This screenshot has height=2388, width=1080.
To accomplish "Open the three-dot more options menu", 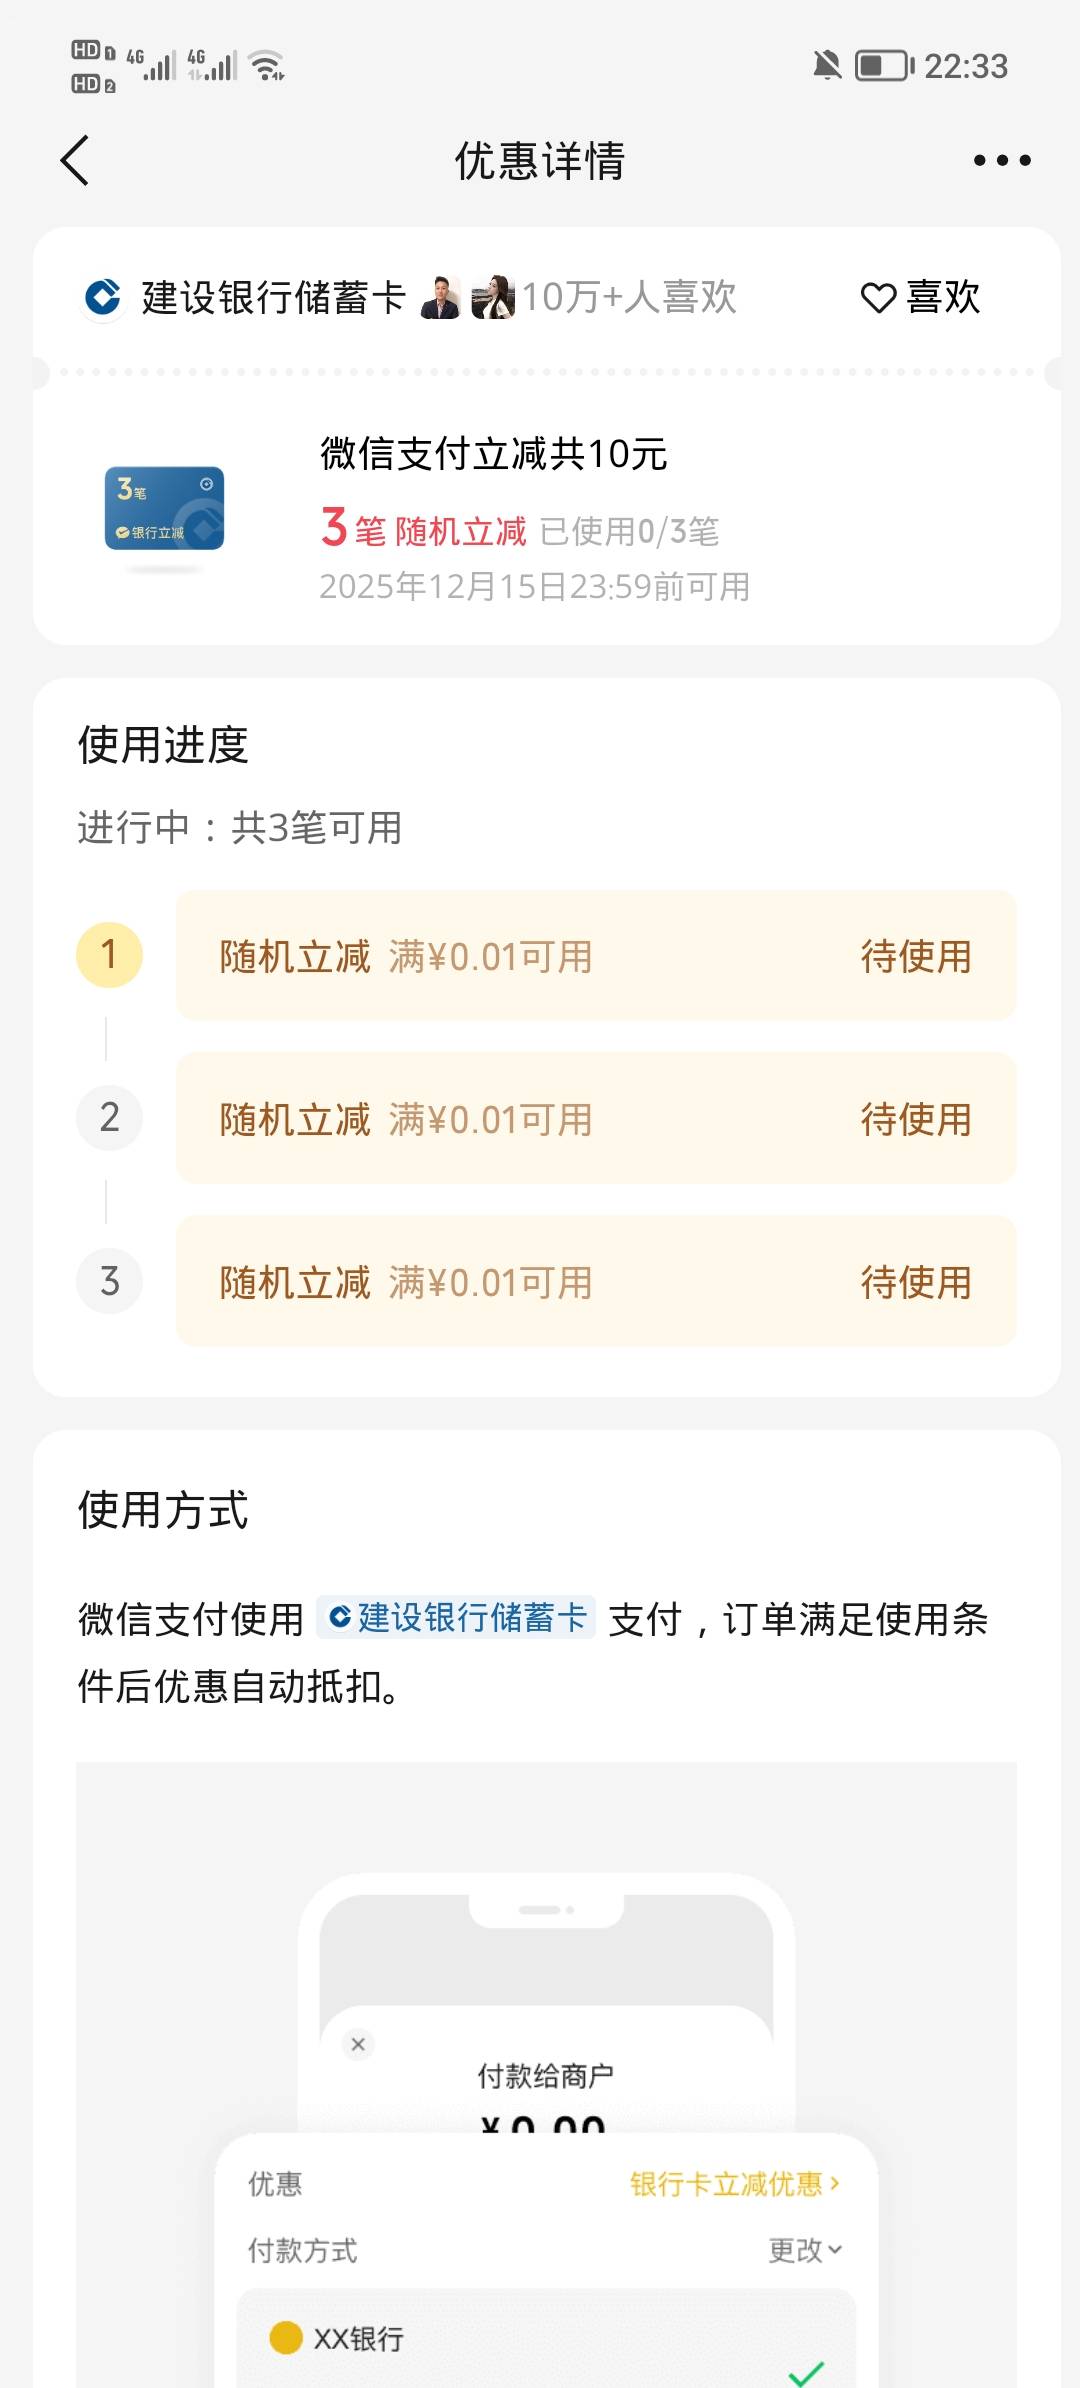I will point(1002,161).
